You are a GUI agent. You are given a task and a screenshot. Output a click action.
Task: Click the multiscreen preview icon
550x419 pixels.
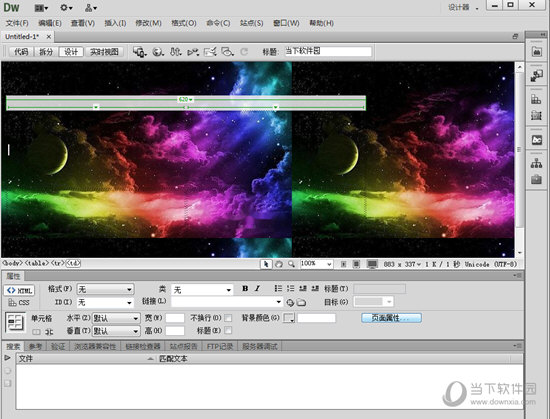(x=139, y=52)
